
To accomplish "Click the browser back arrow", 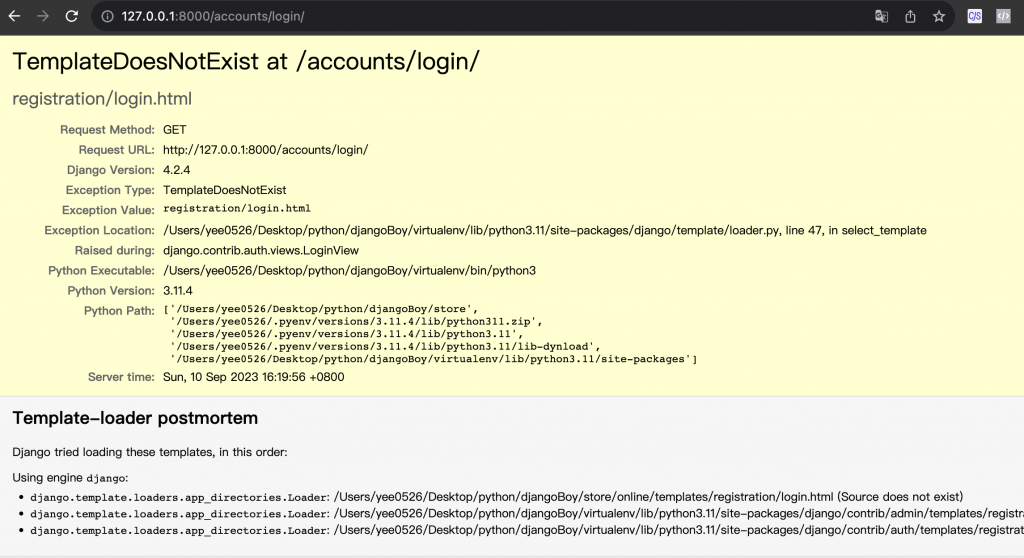I will click(x=14, y=16).
